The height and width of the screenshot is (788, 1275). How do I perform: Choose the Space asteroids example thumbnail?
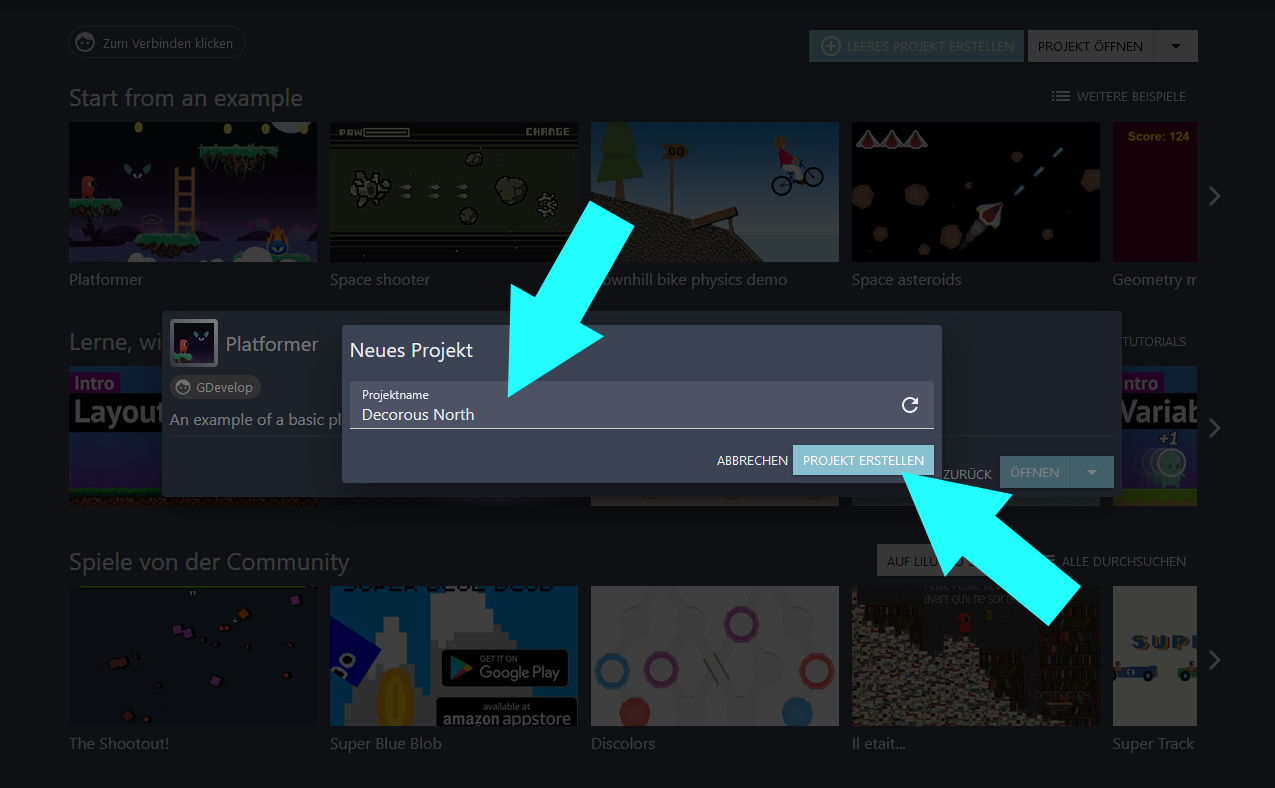(x=976, y=192)
